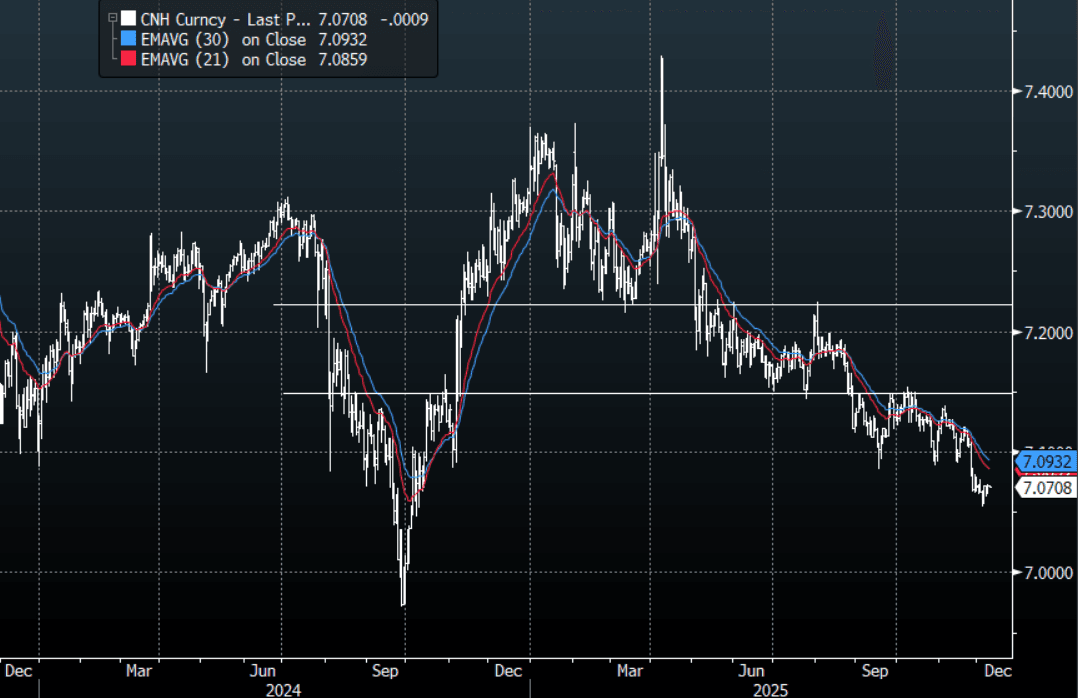Click the 7.2000 label on price axis
The height and width of the screenshot is (698, 1078).
[1045, 332]
